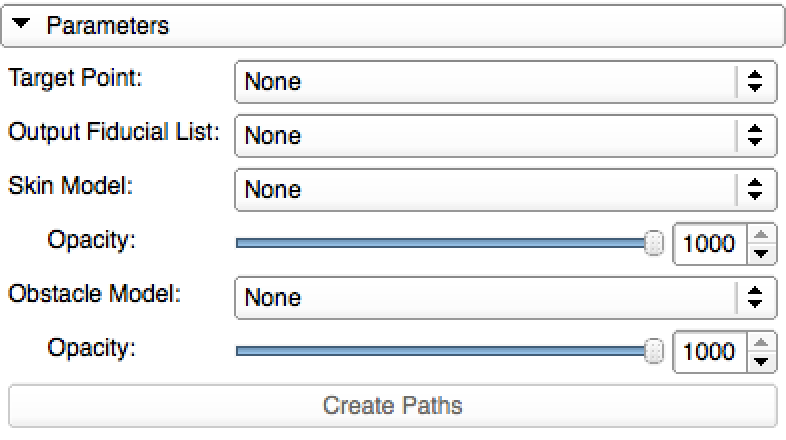
Task: Click the Create Paths button
Action: click(392, 406)
